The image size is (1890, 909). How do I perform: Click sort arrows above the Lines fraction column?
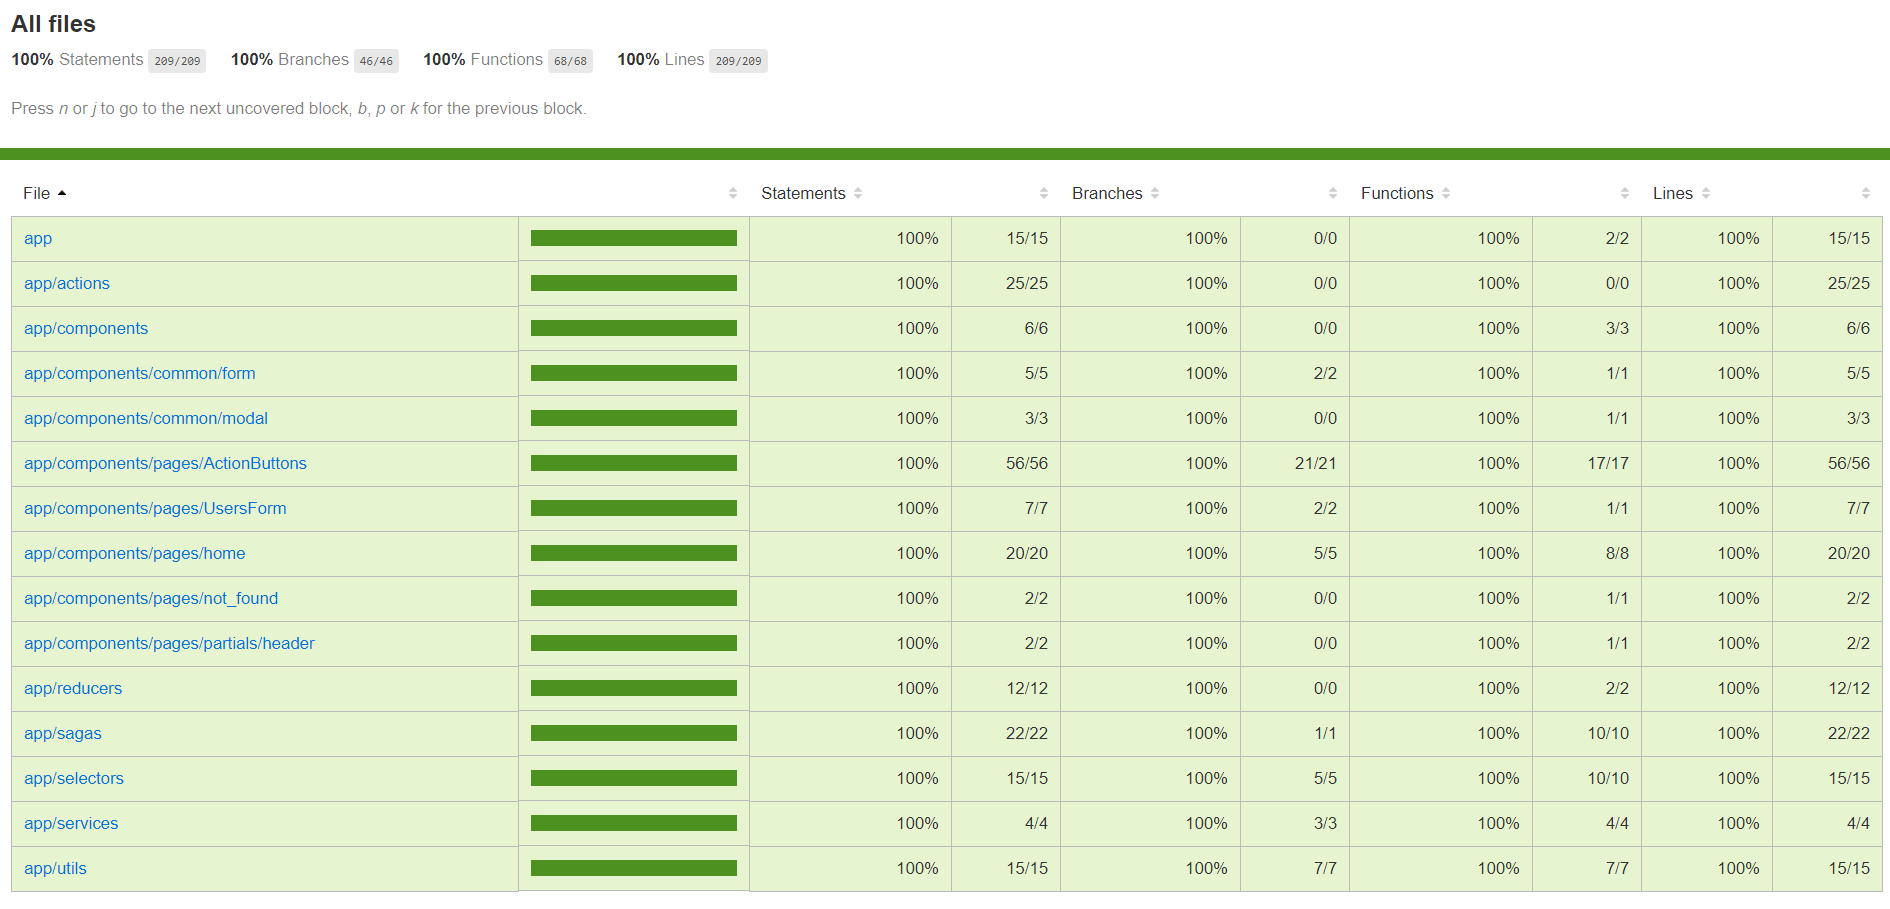[x=1866, y=193]
